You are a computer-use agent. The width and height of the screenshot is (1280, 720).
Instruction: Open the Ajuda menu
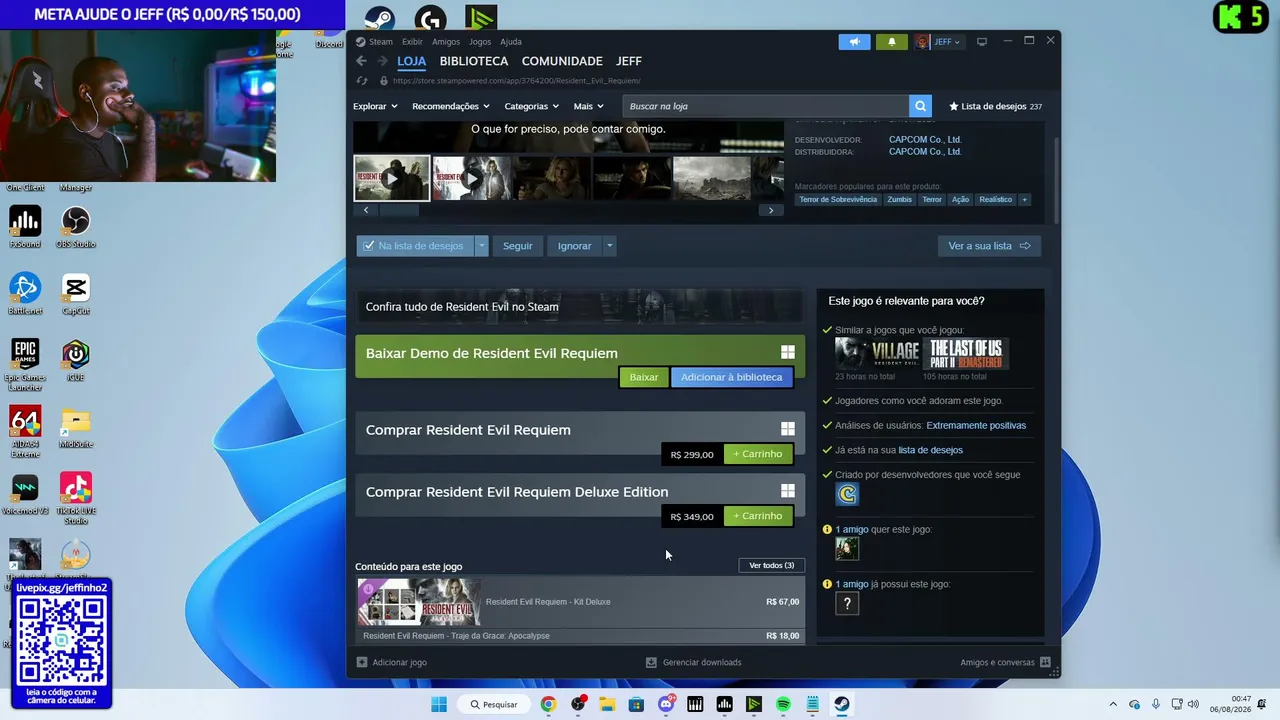point(511,42)
